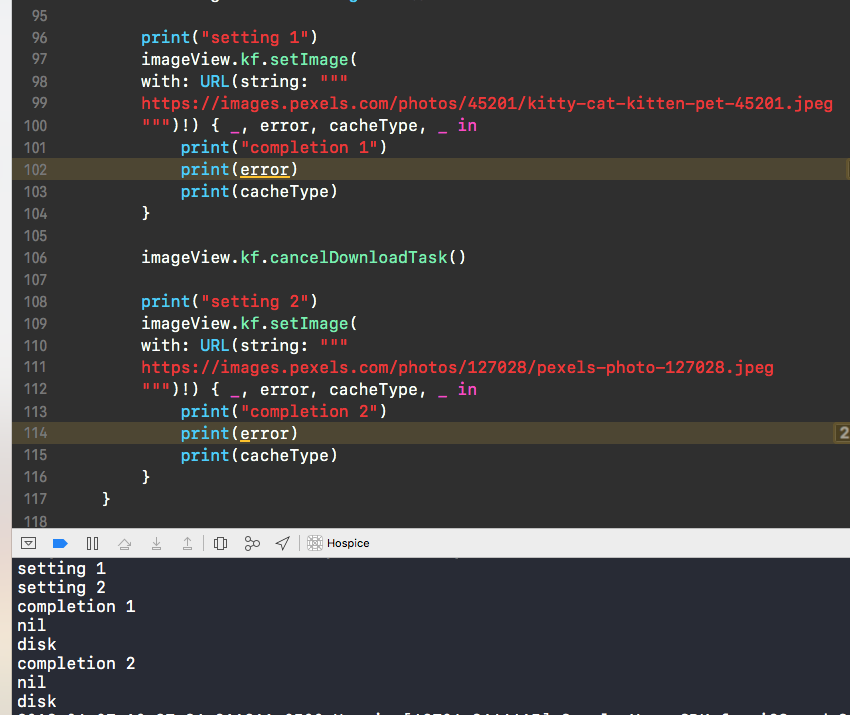Viewport: 850px width, 715px height.
Task: Click print("completion 2") code line
Action: [284, 411]
